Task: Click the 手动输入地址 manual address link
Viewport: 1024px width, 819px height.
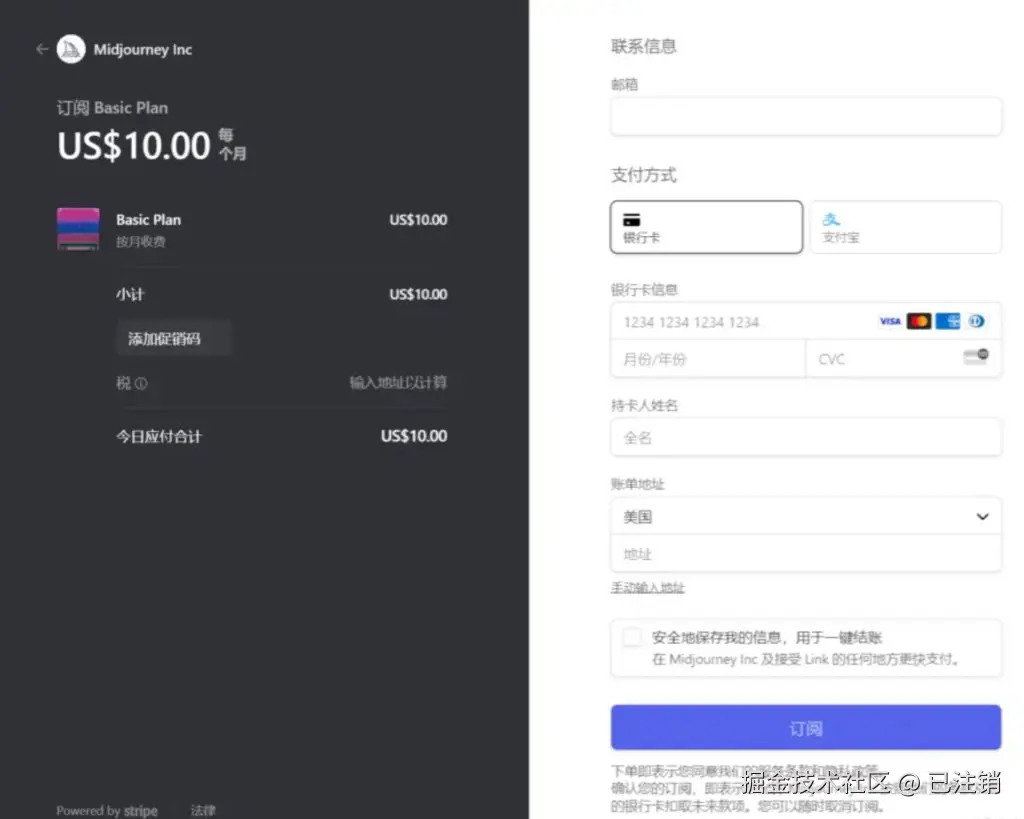Action: [x=647, y=588]
